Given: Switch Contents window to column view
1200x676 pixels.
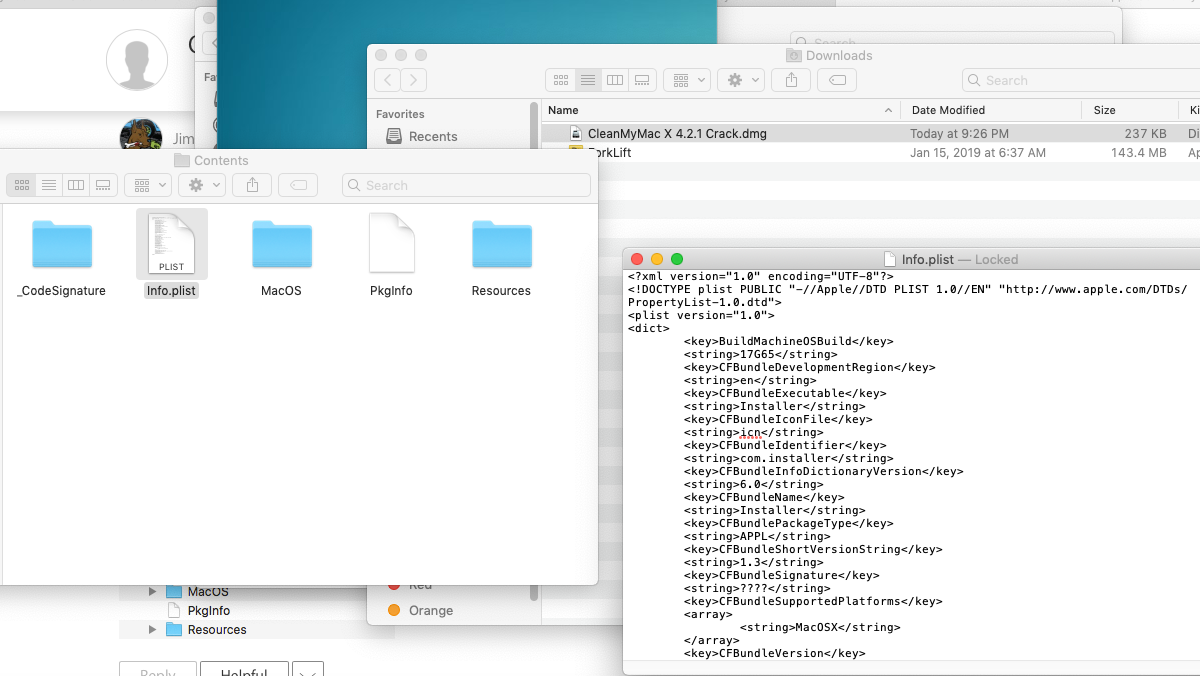Looking at the screenshot, I should click(x=76, y=185).
